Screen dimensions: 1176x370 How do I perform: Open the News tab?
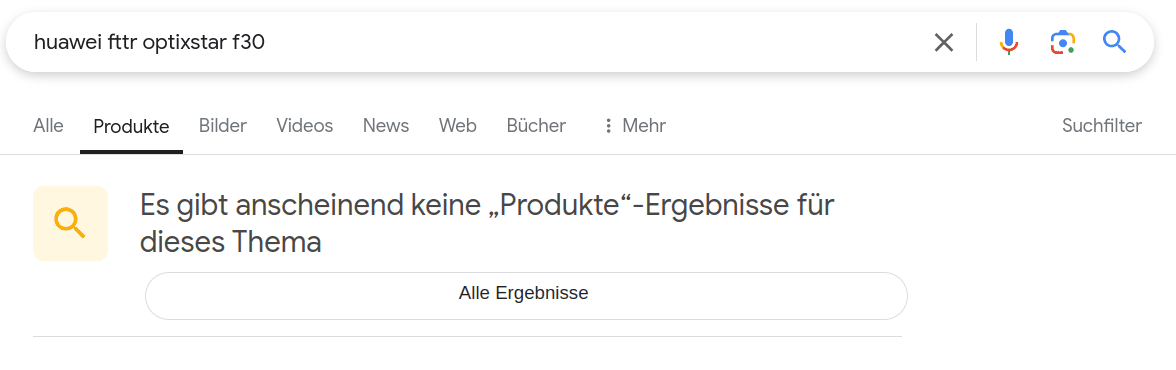pos(386,125)
